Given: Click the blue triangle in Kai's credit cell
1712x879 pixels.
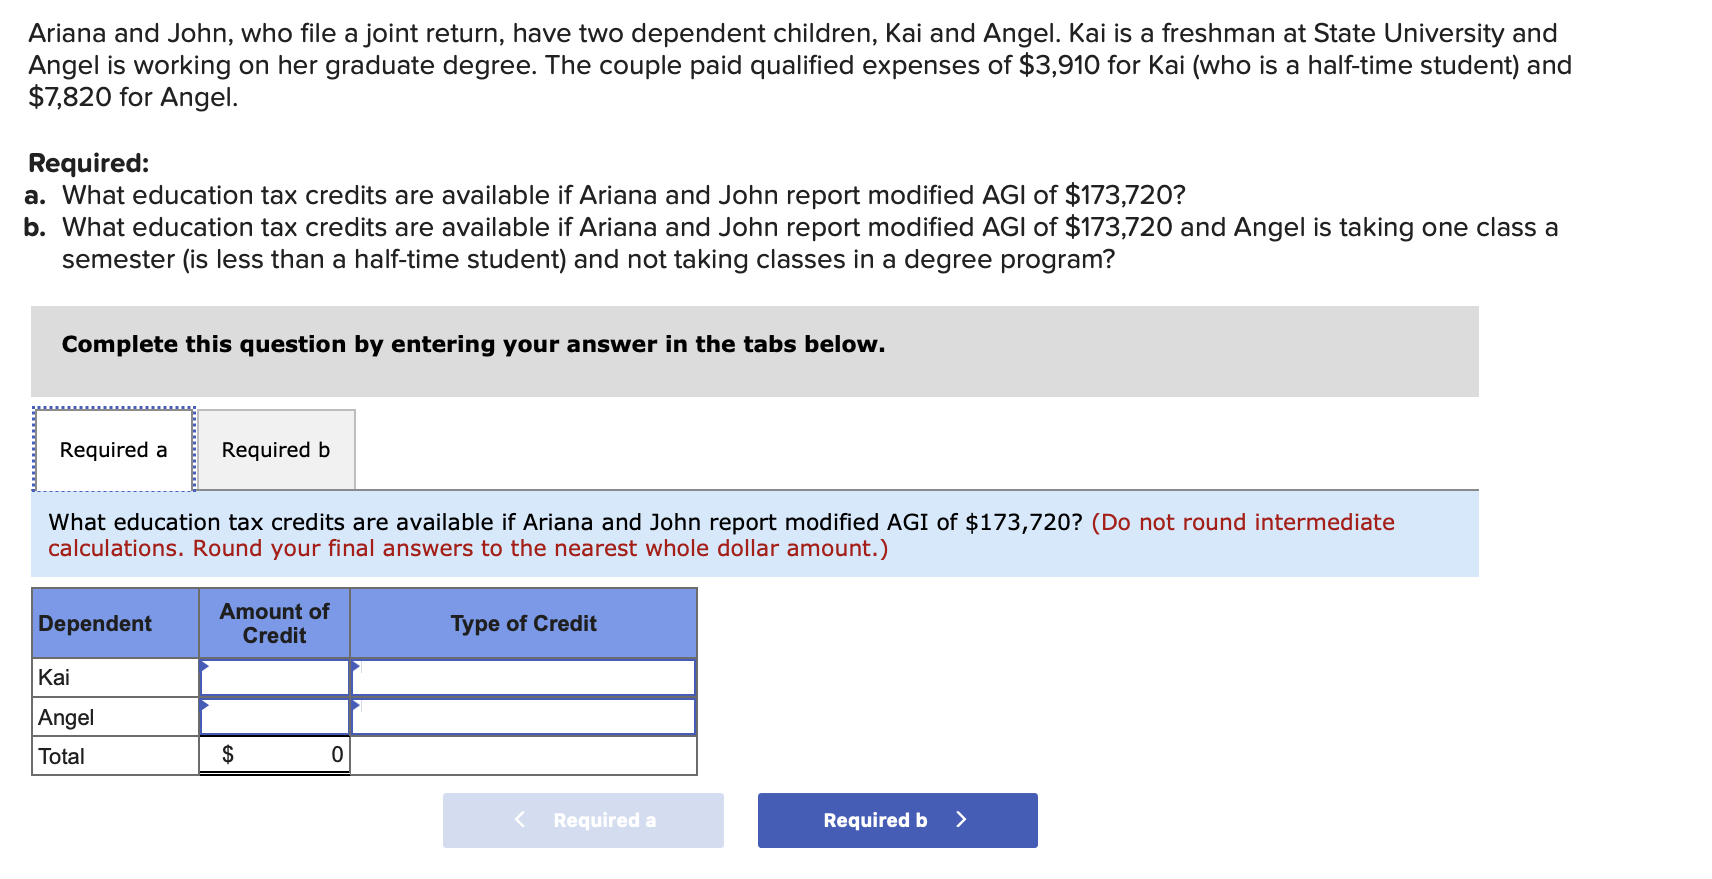Looking at the screenshot, I should tap(356, 667).
